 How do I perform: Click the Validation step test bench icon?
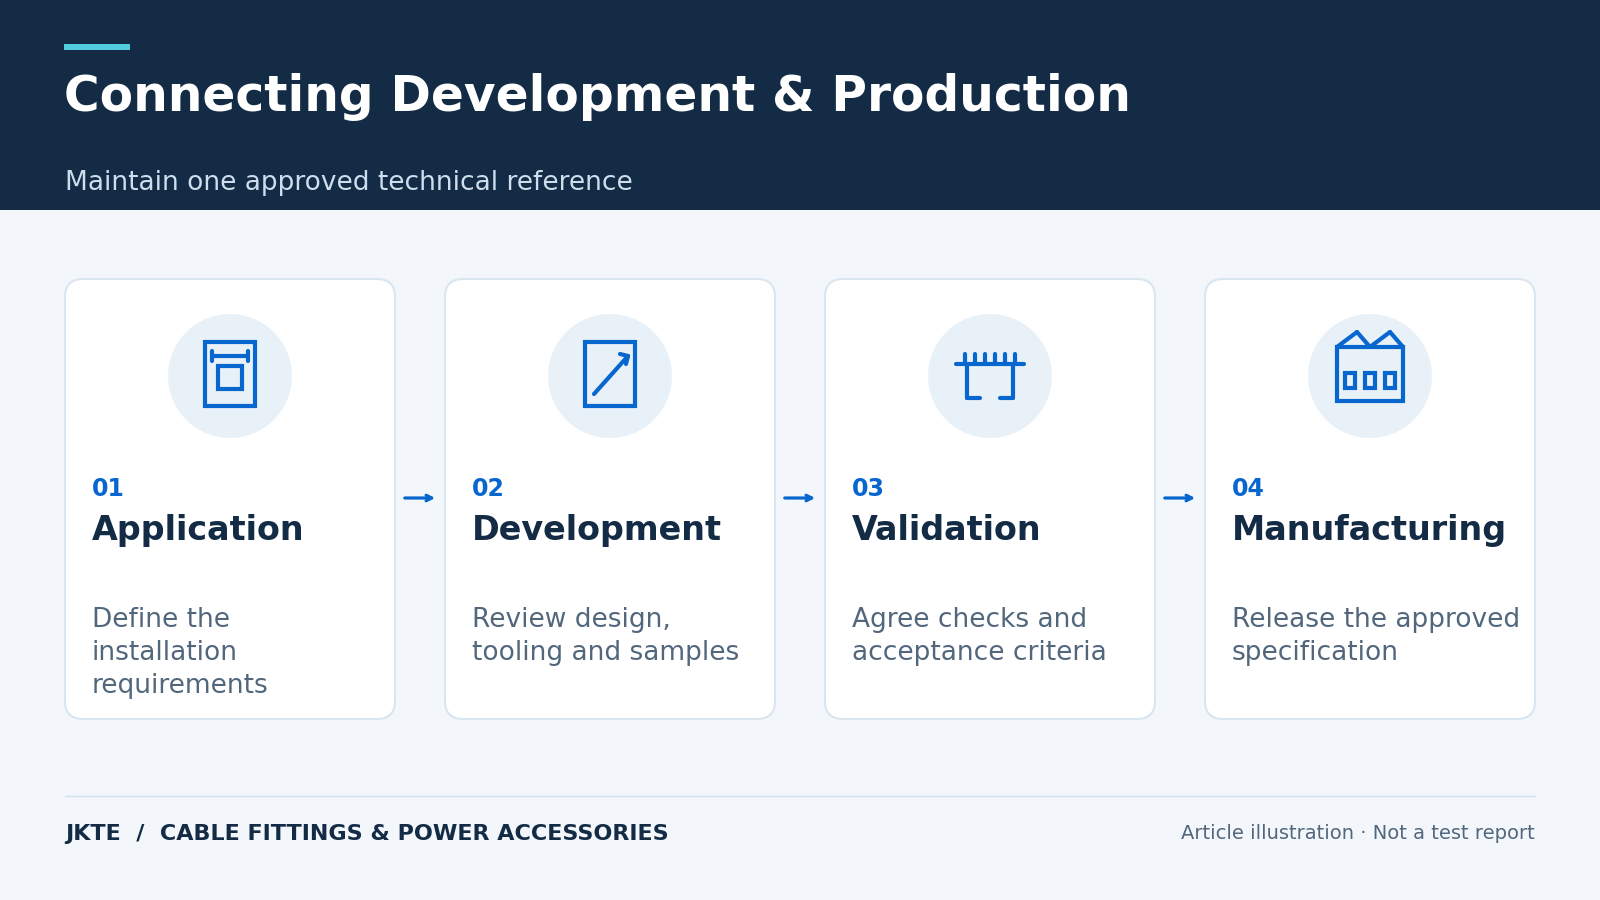click(x=990, y=375)
